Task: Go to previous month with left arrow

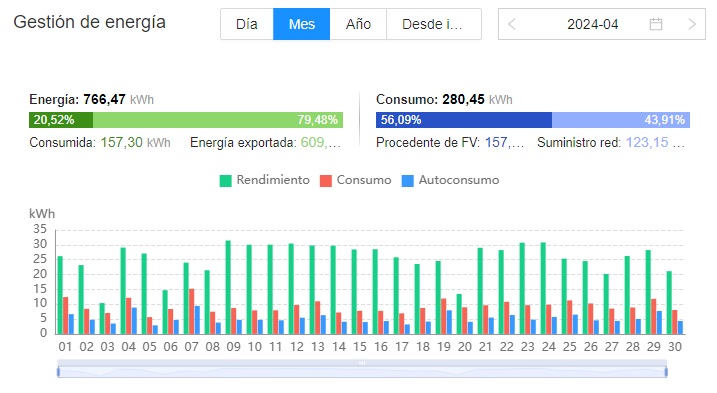Action: 512,24
